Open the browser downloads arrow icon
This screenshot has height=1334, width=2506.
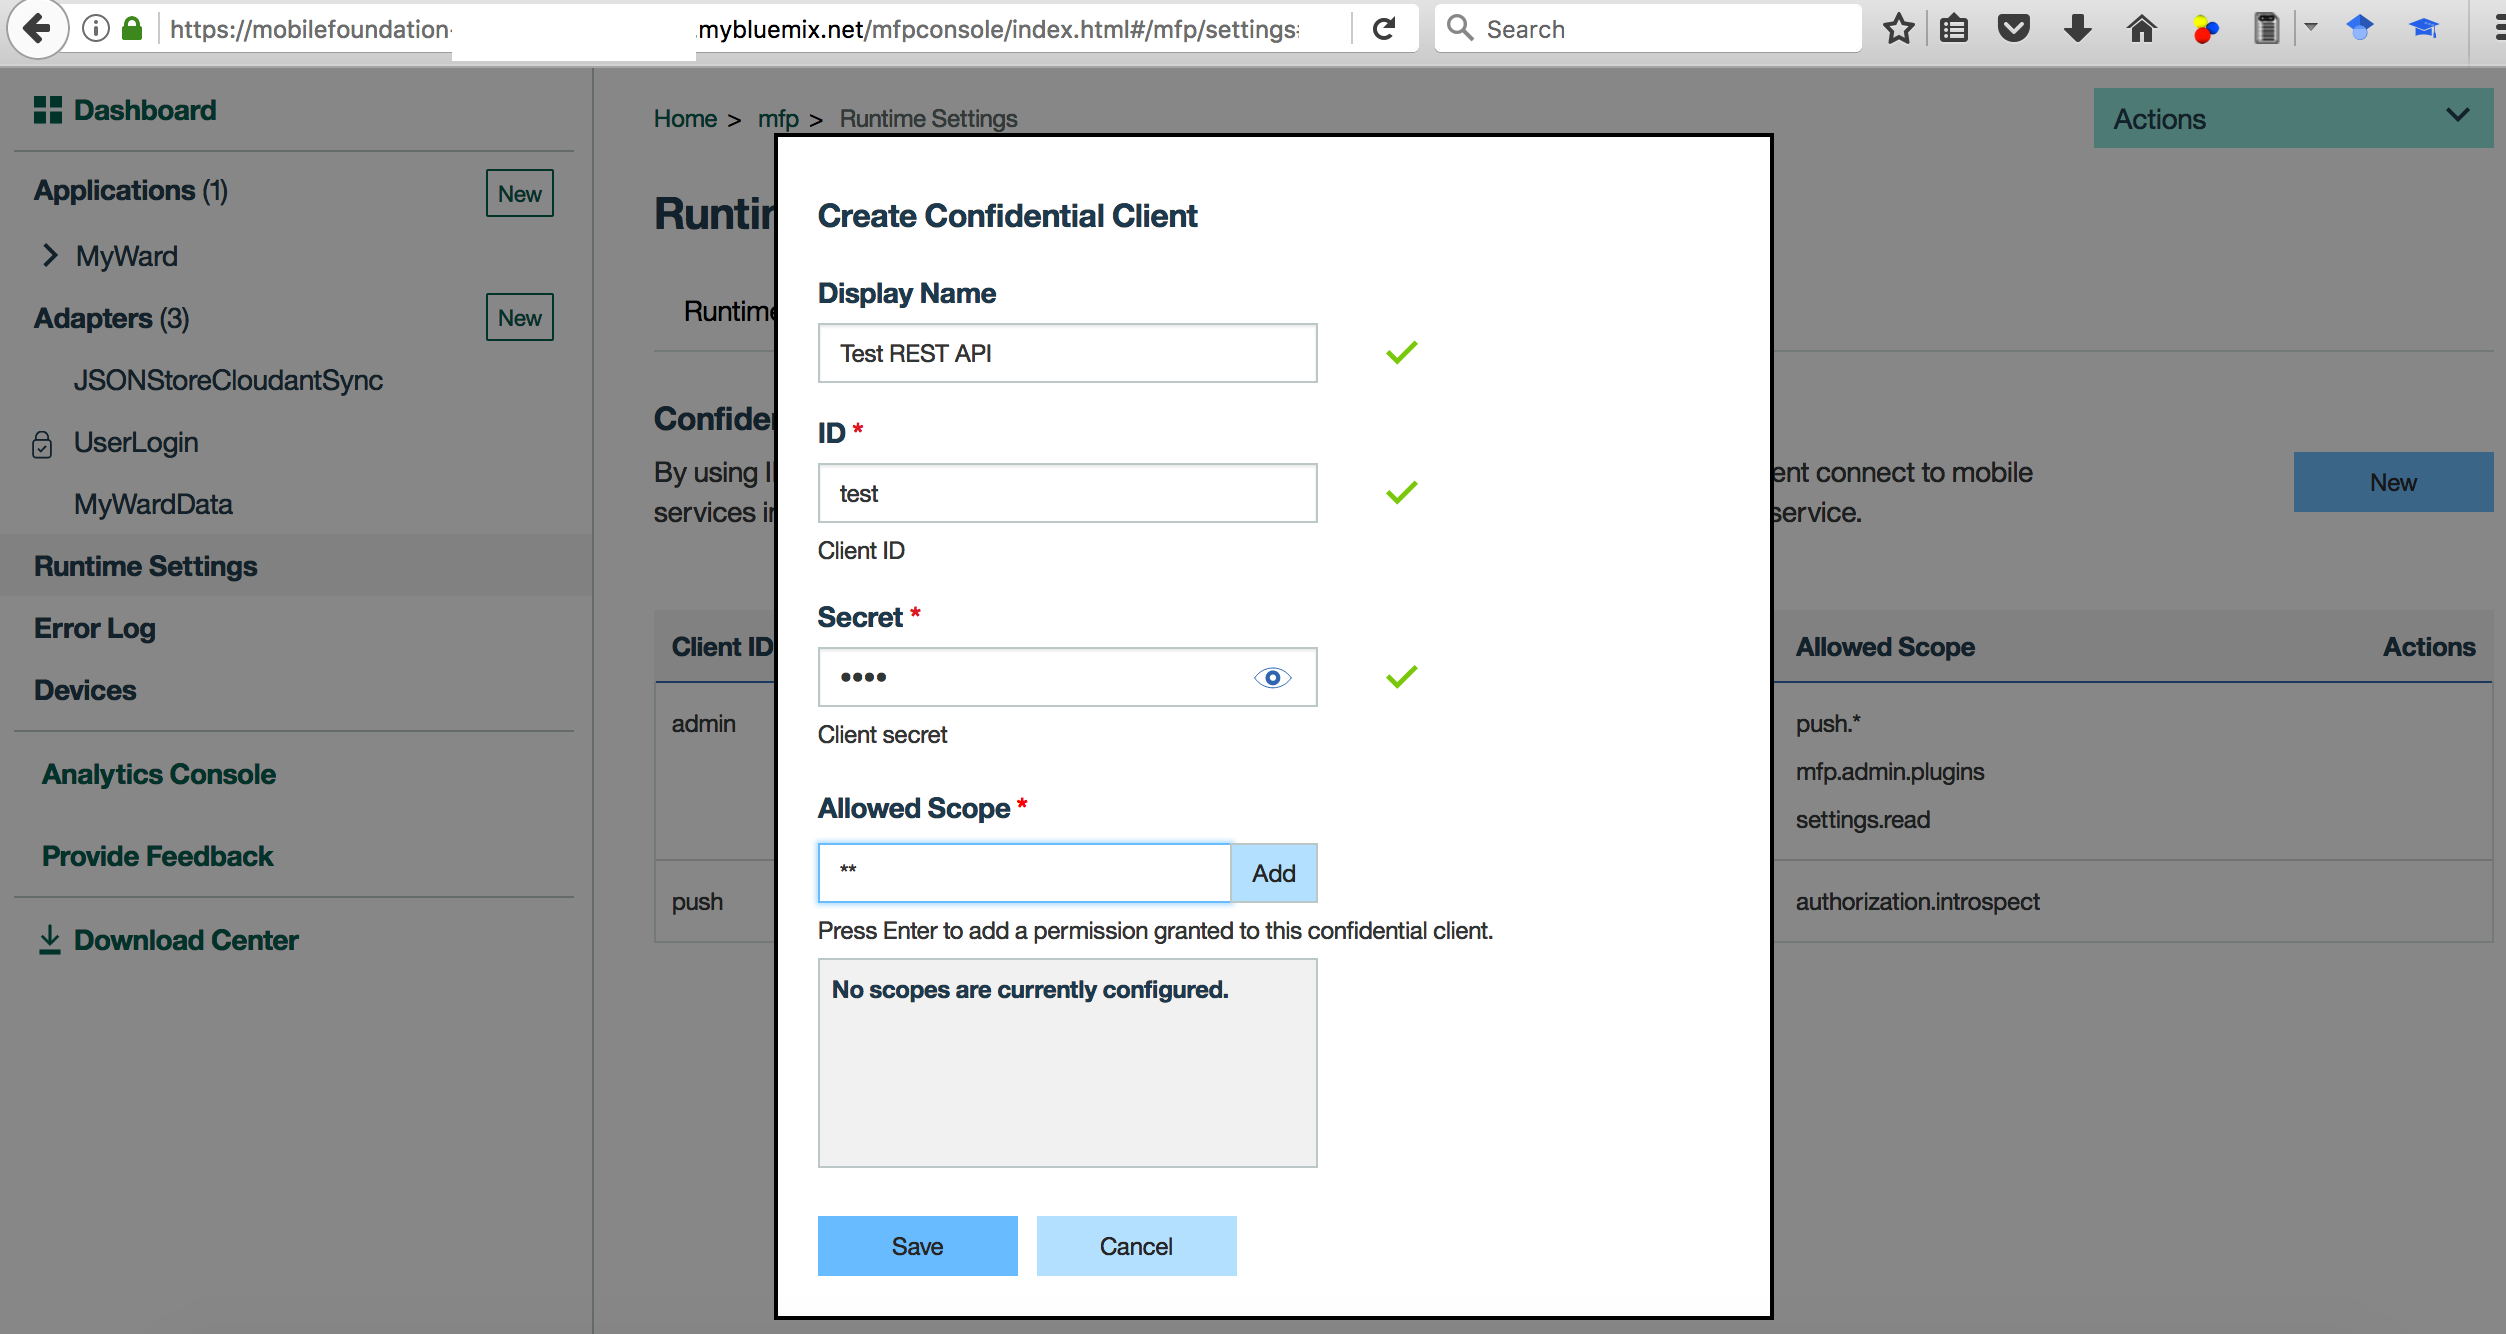click(2077, 29)
